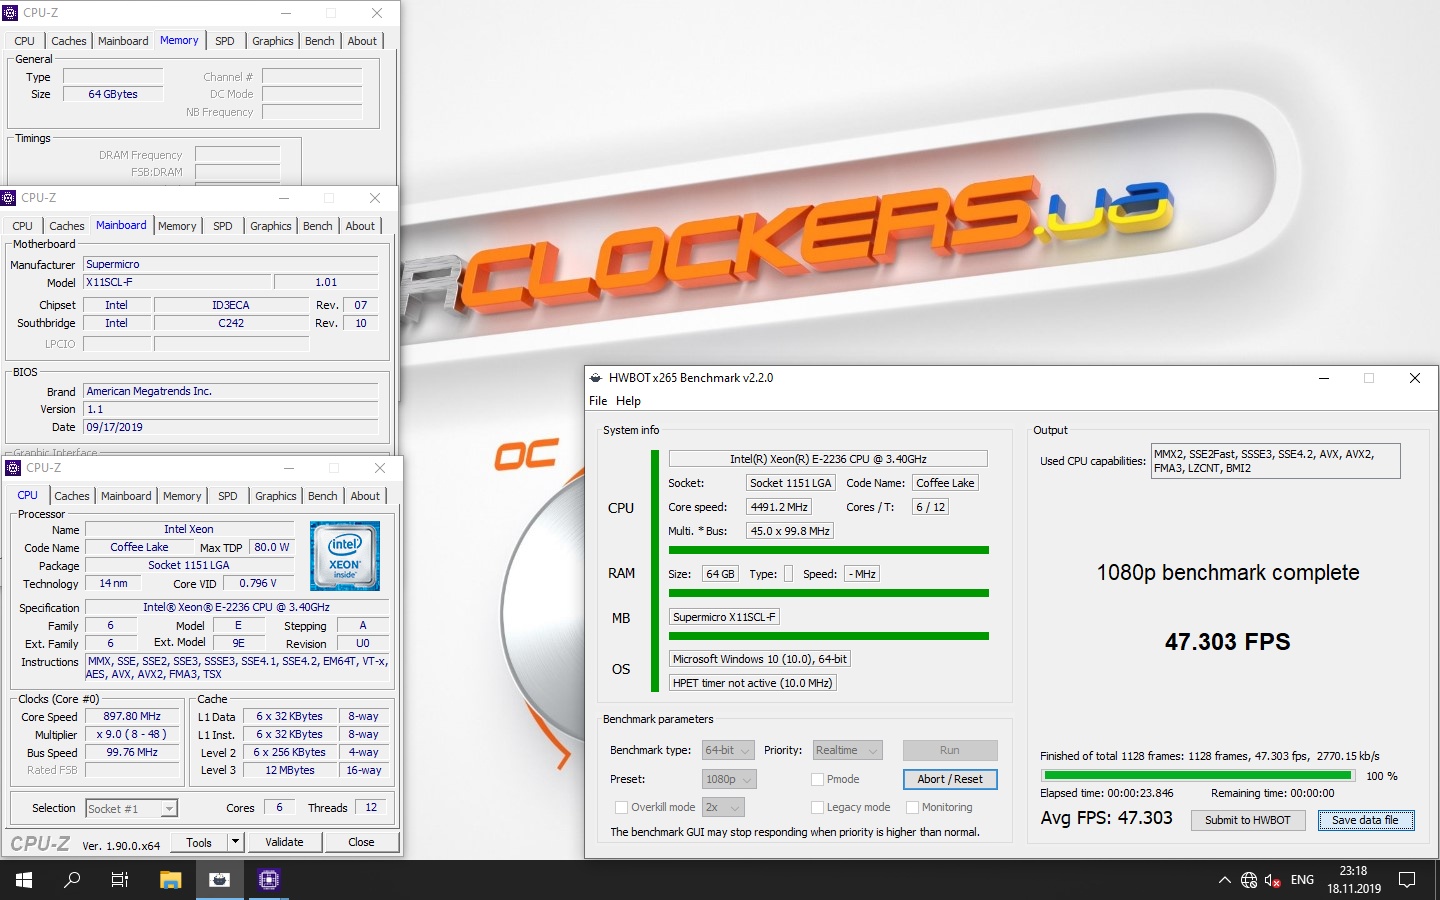Open Graphics tab in Mainboard CPU-Z window
The image size is (1440, 900).
coord(271,226)
